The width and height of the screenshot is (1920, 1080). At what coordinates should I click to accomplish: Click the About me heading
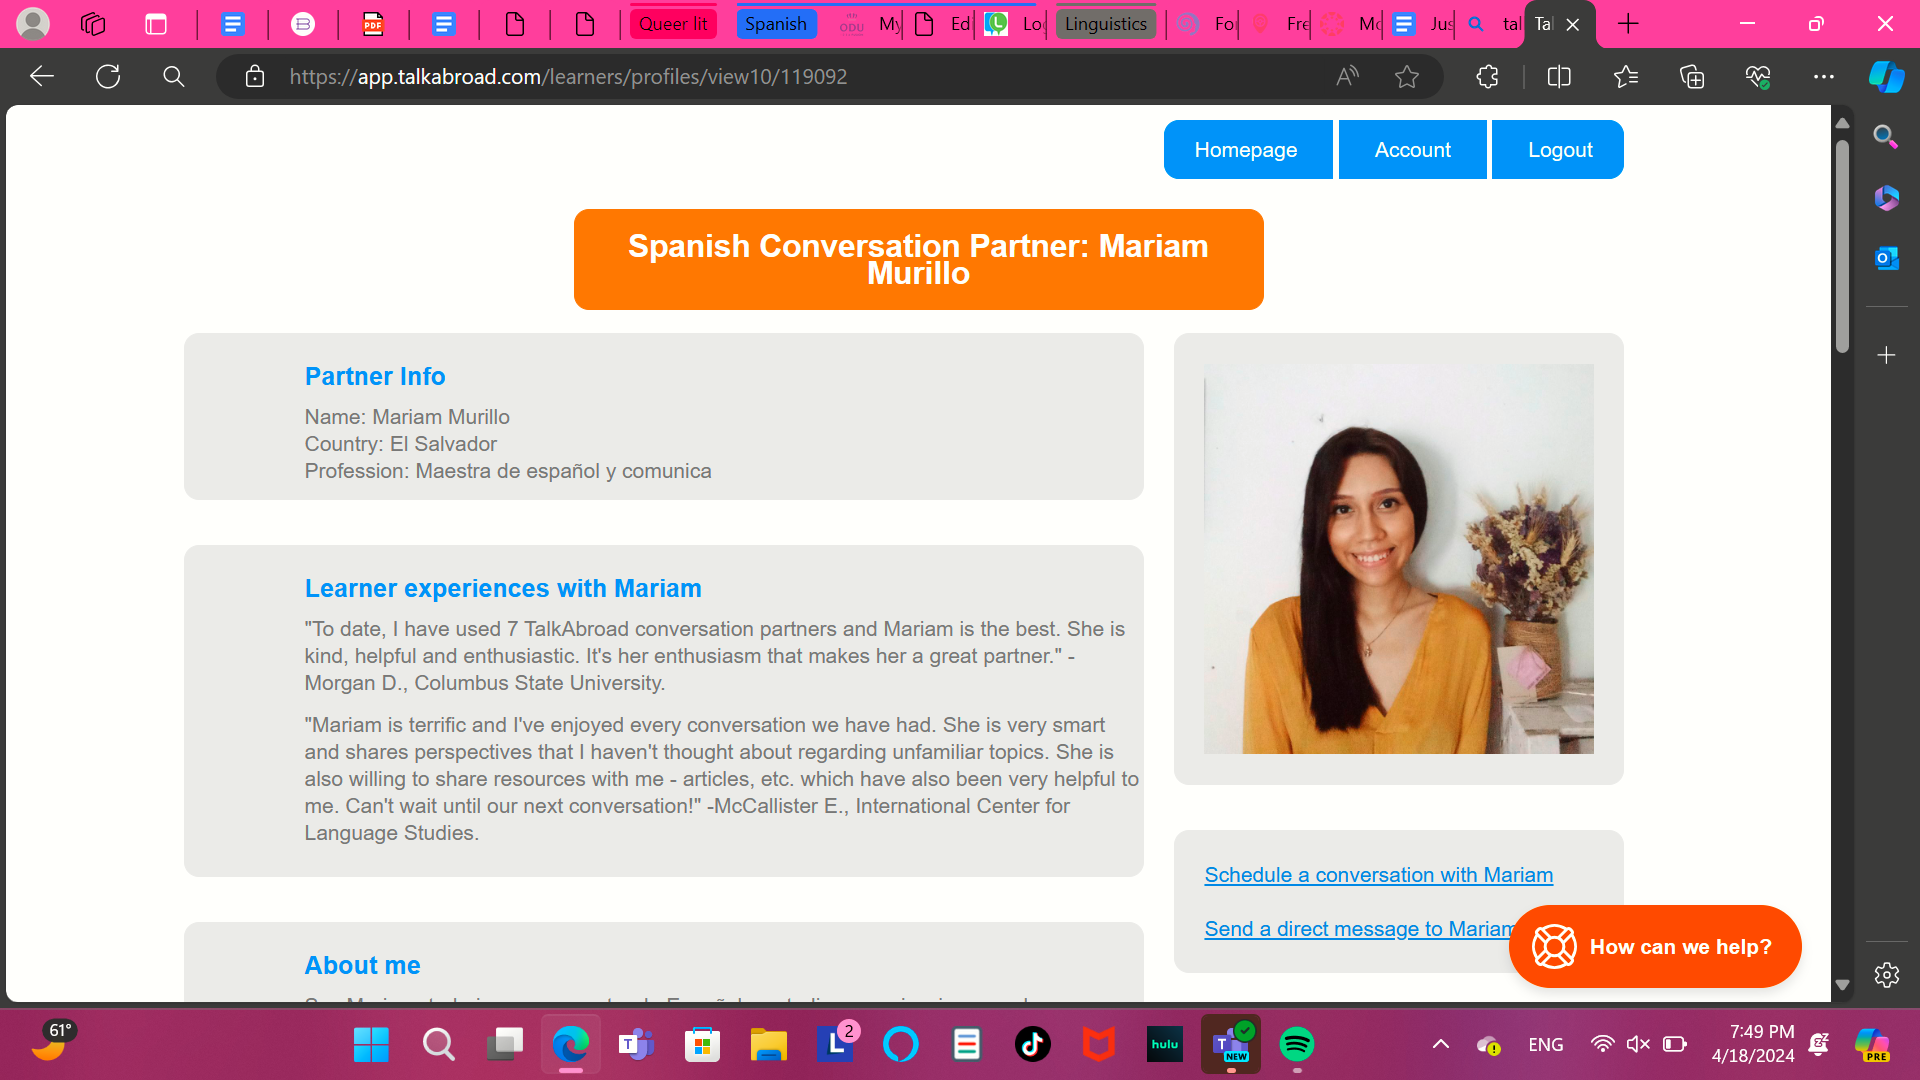point(362,966)
